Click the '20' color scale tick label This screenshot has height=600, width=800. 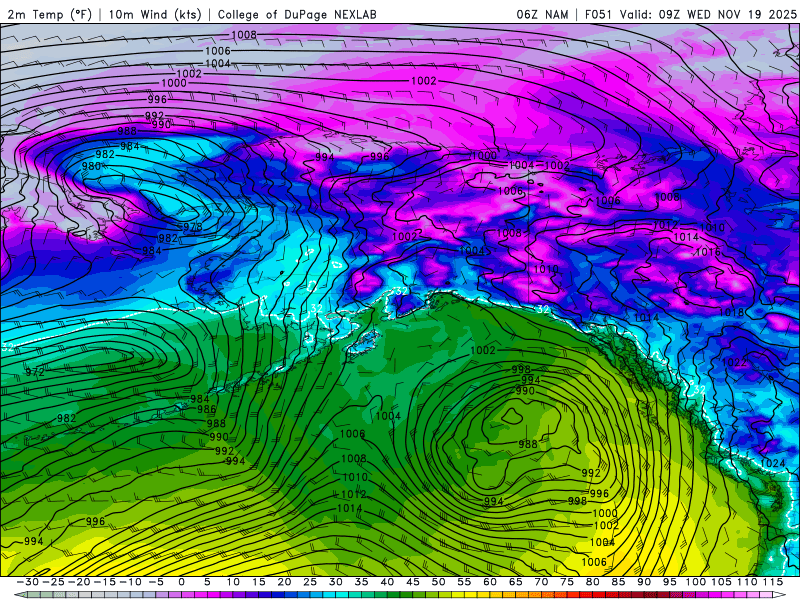click(284, 582)
